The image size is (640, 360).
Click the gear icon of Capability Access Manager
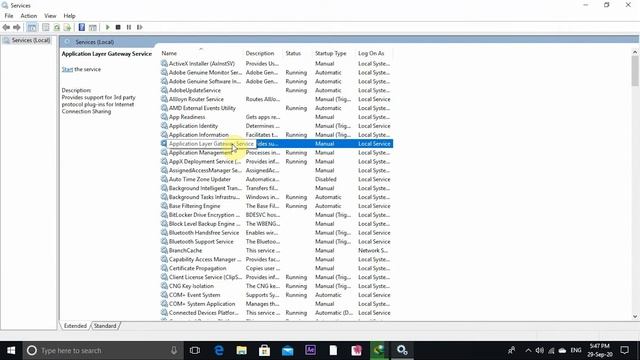pyautogui.click(x=164, y=260)
